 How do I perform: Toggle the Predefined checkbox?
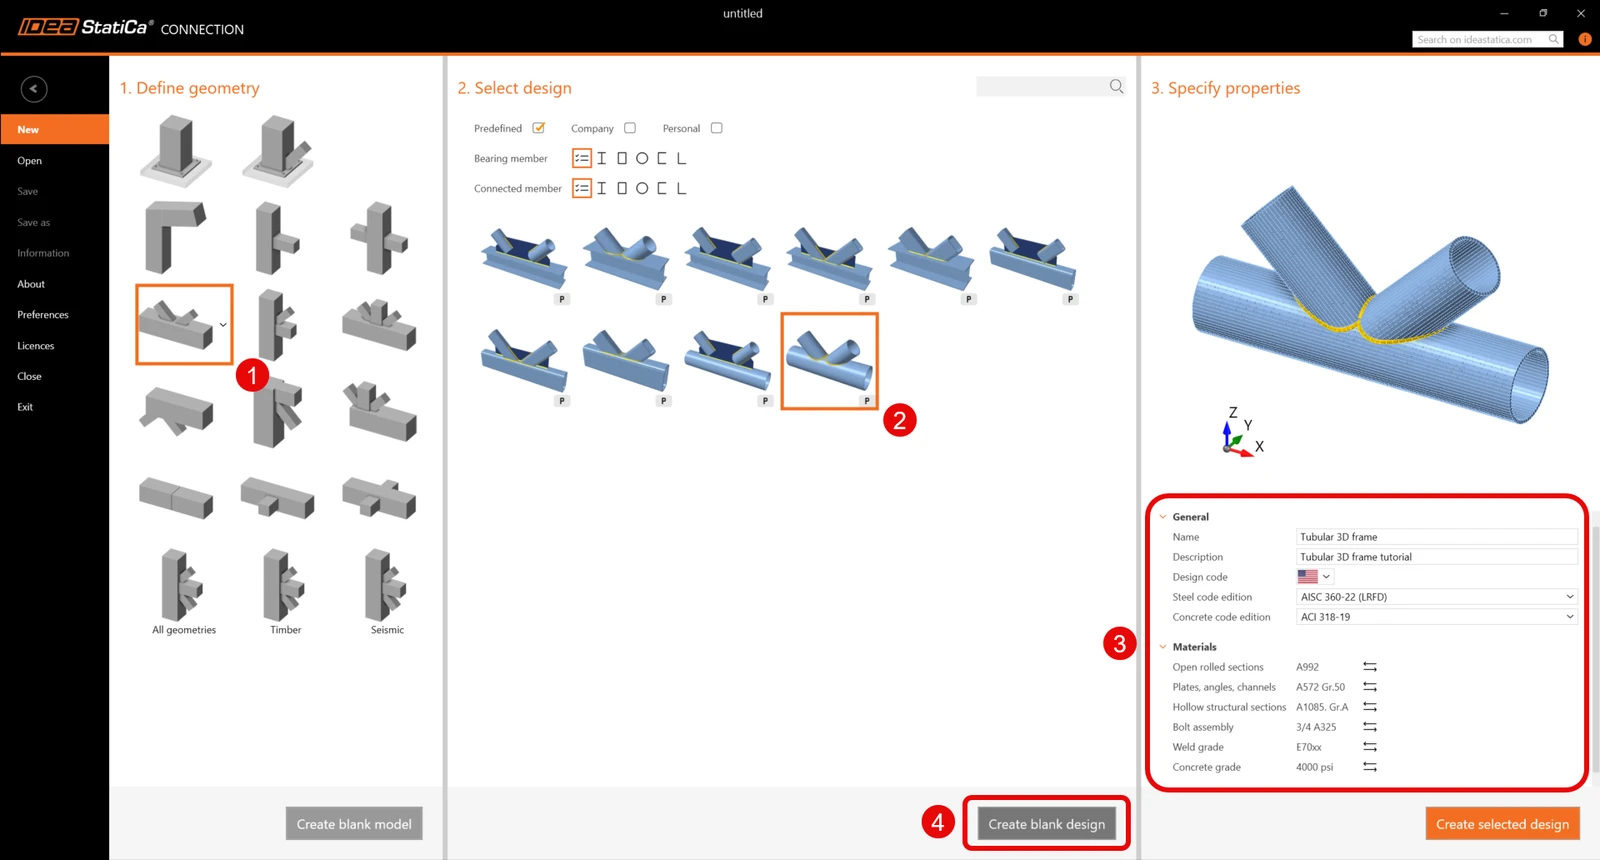[x=539, y=128]
